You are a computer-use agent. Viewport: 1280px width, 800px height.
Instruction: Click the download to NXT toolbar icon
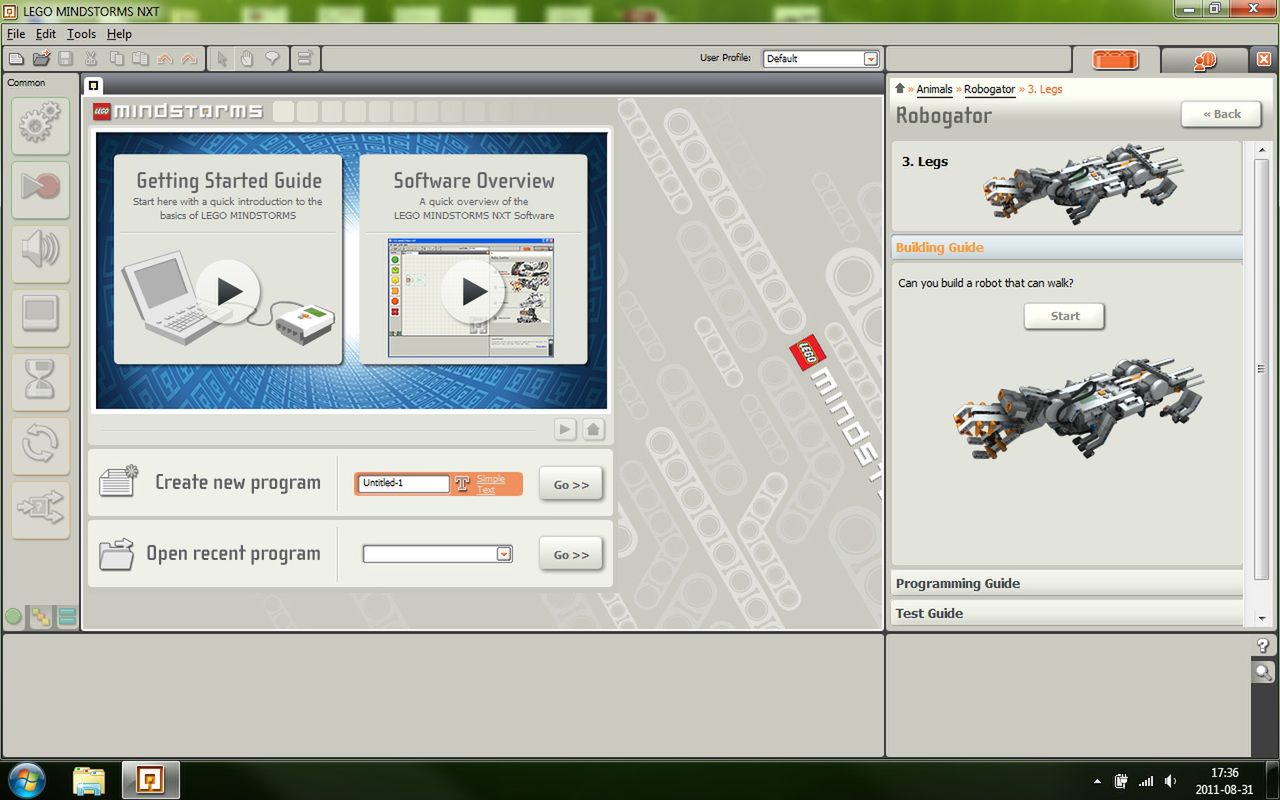(304, 59)
